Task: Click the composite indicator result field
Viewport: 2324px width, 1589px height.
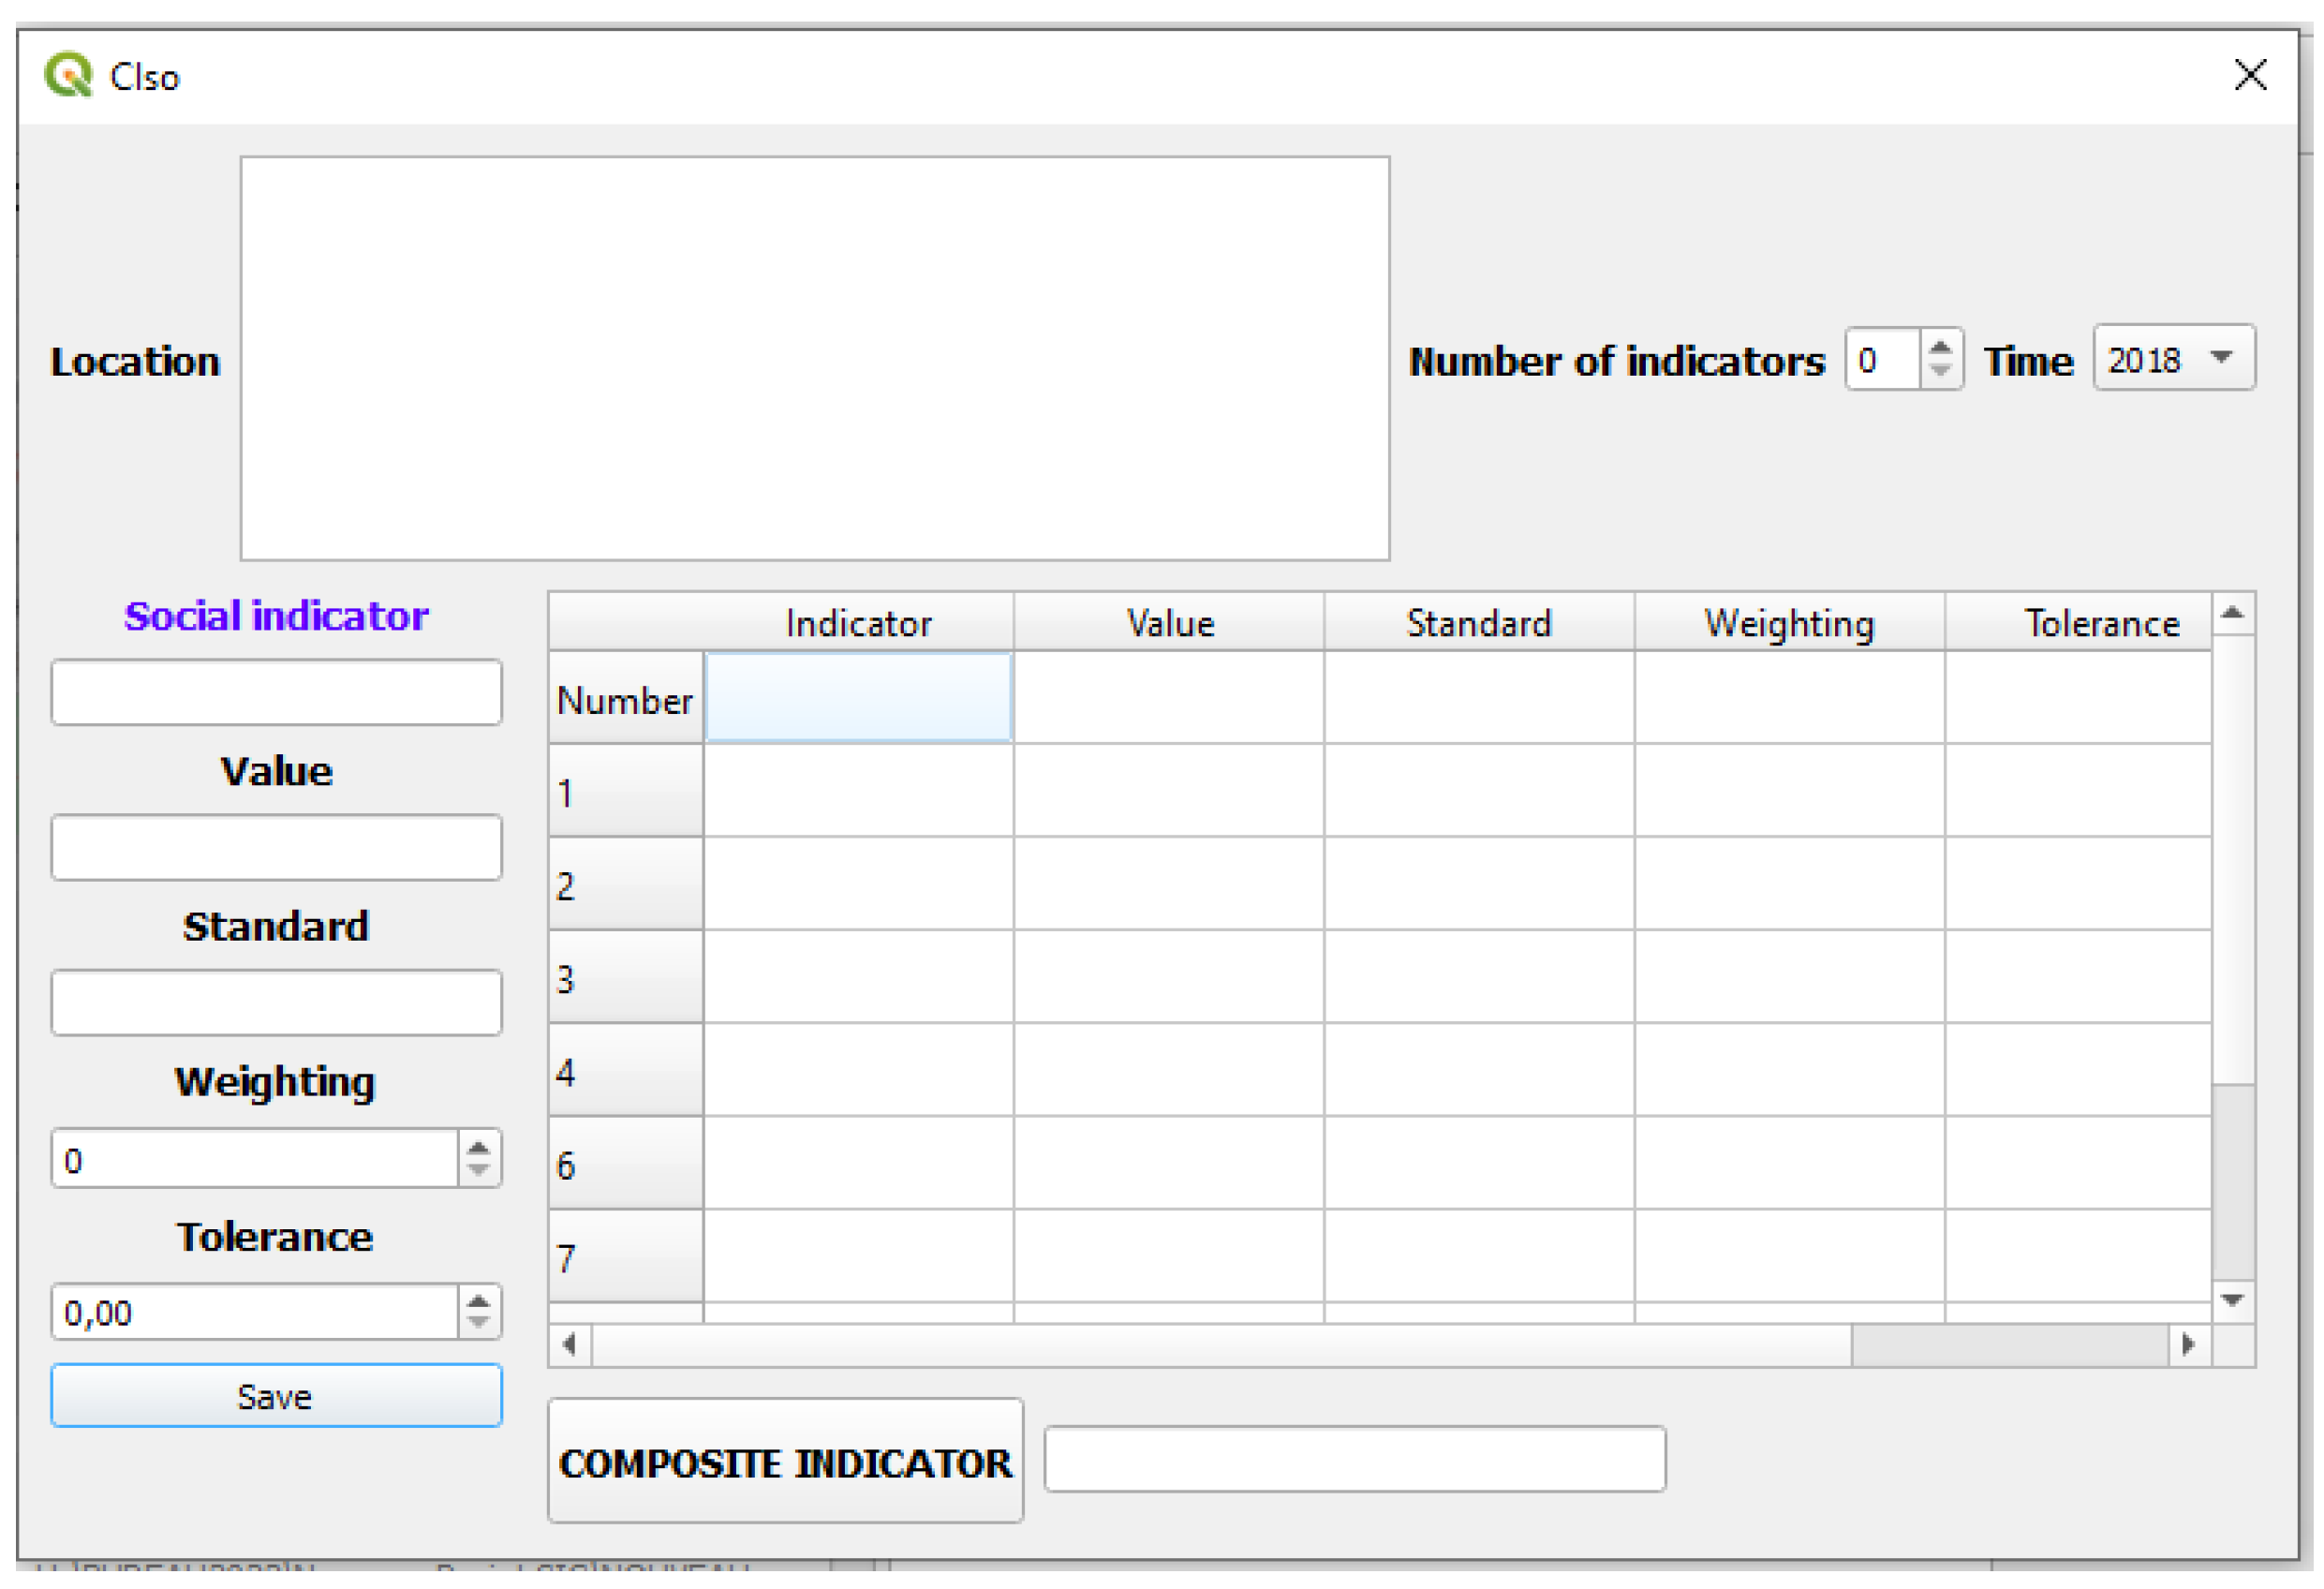Action: (x=1354, y=1460)
